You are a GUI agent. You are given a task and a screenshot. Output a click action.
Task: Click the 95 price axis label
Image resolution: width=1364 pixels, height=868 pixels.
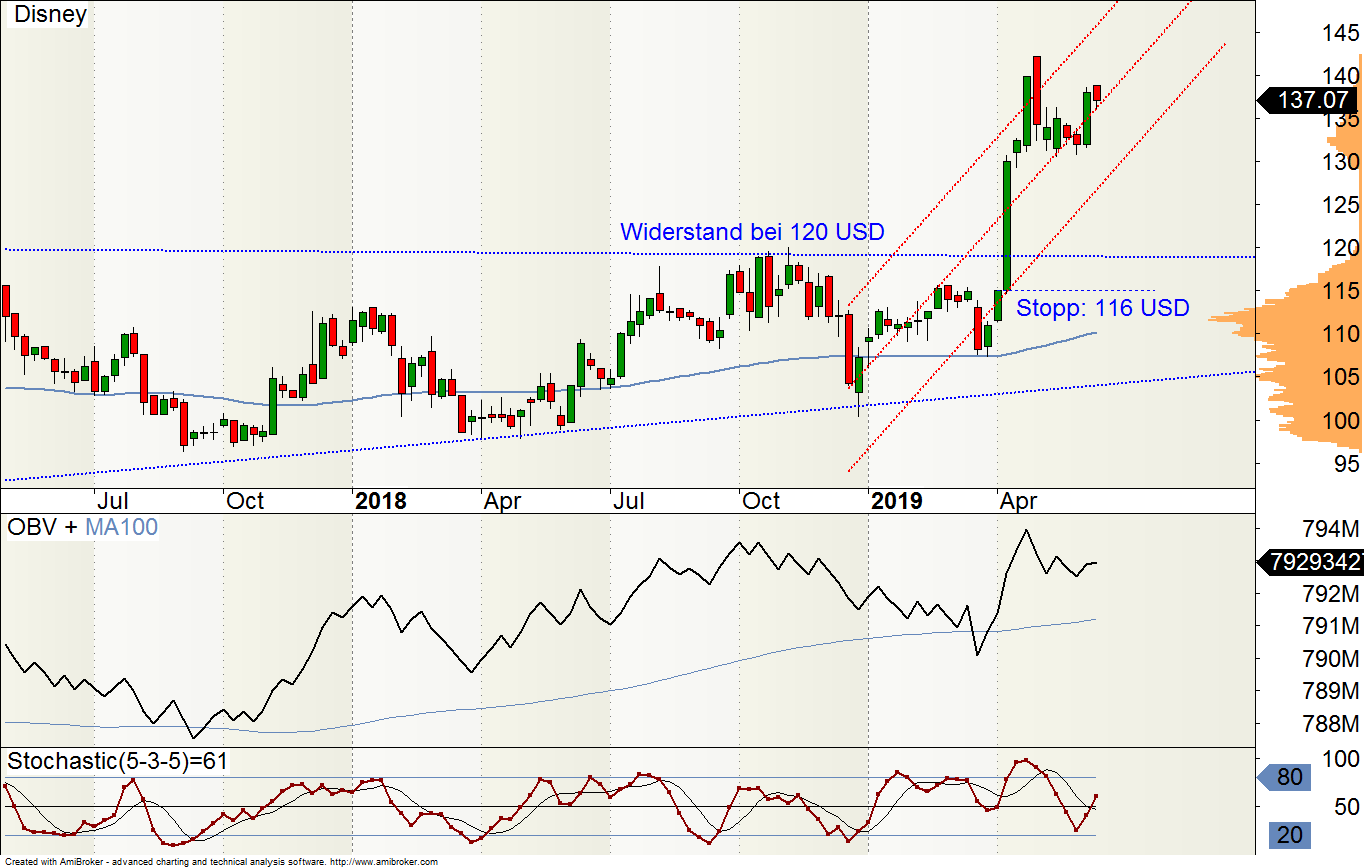(1345, 463)
